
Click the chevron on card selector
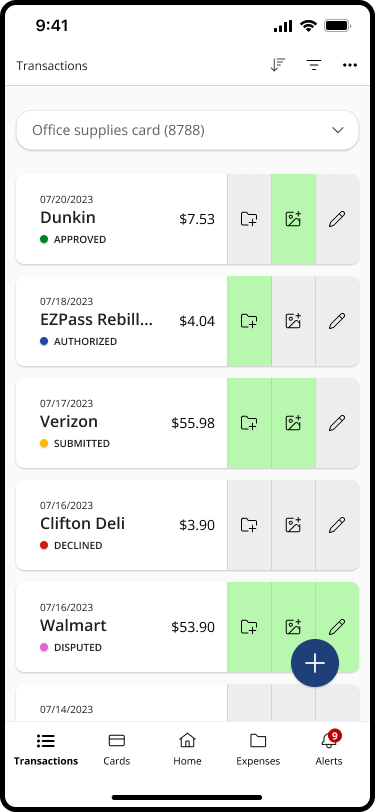(x=338, y=130)
